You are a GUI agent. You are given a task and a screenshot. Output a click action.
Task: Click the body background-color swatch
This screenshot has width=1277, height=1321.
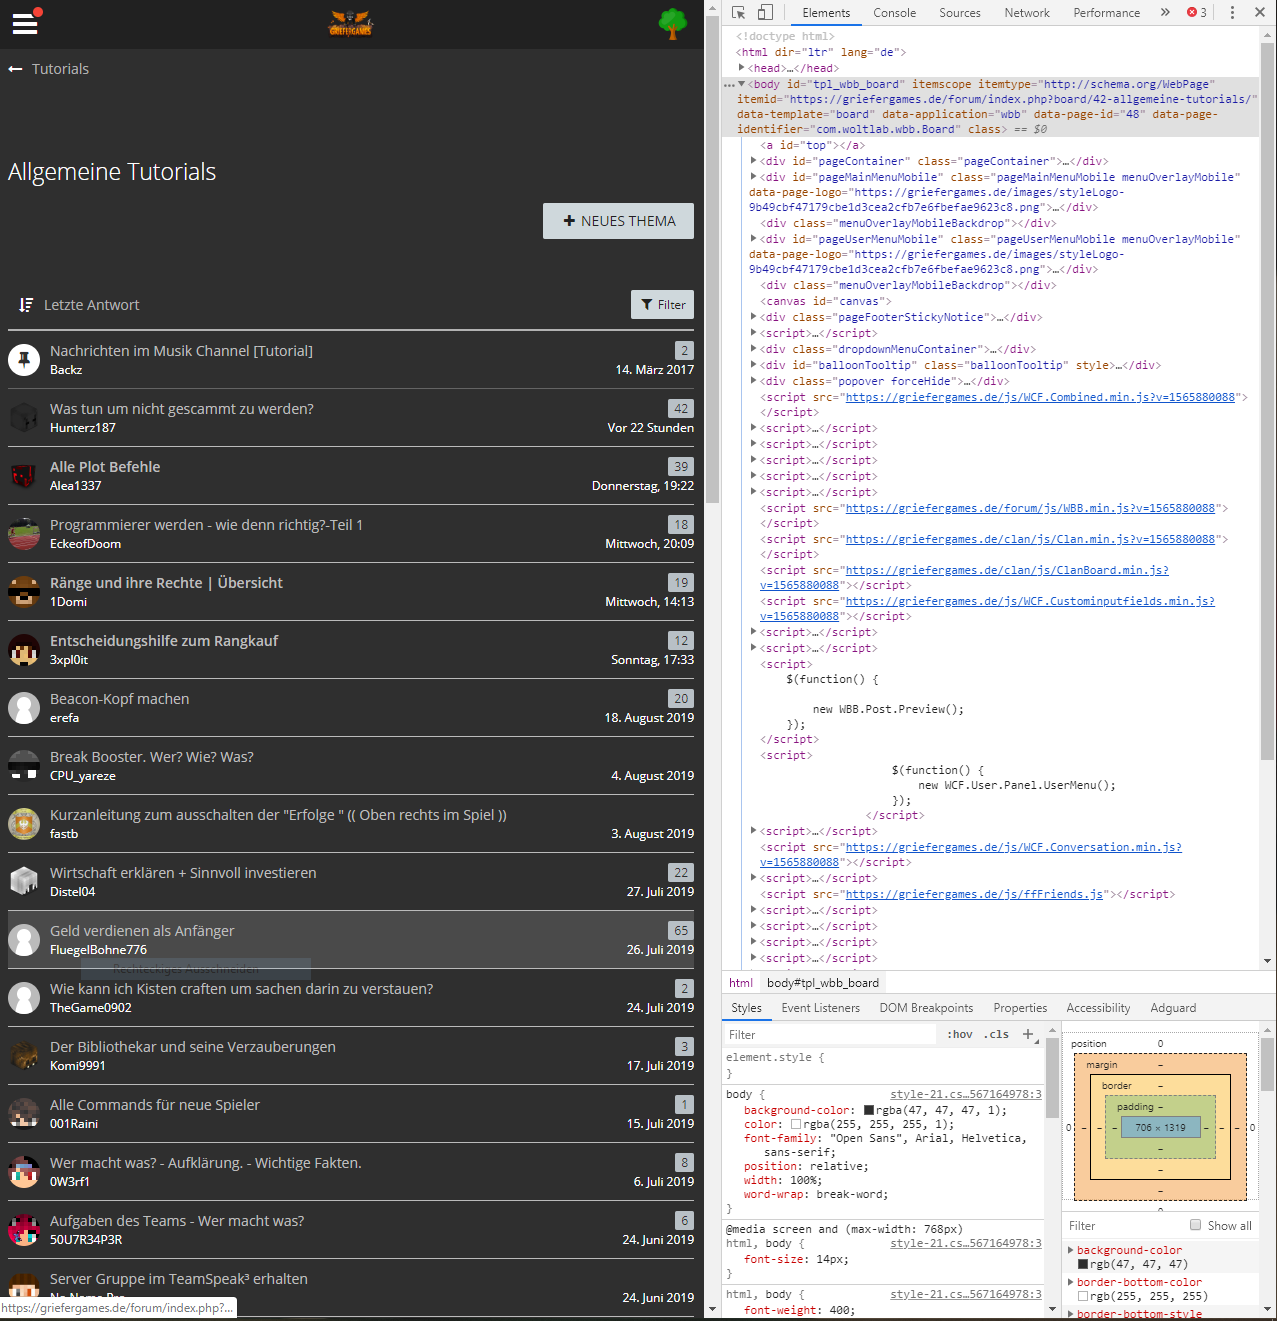pos(869,1110)
